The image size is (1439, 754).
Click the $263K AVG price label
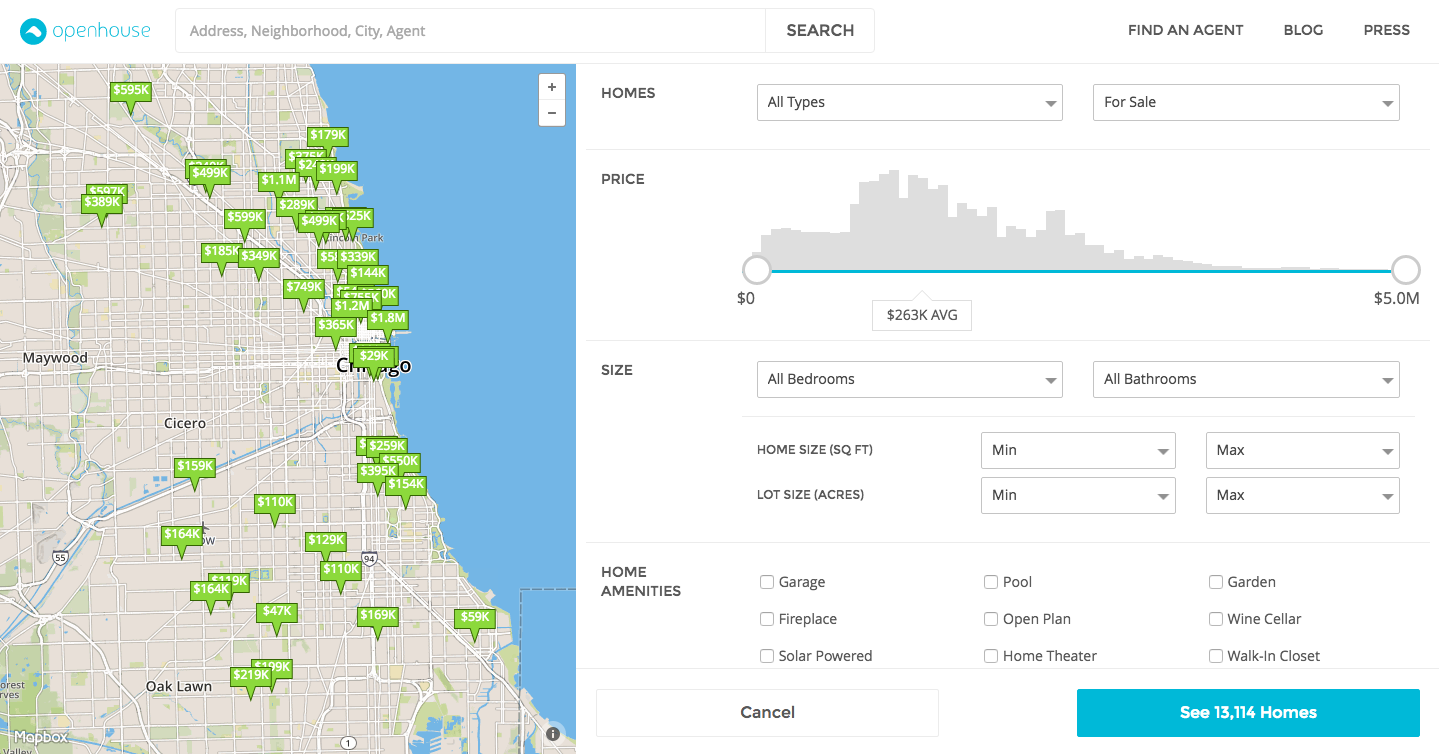(922, 314)
